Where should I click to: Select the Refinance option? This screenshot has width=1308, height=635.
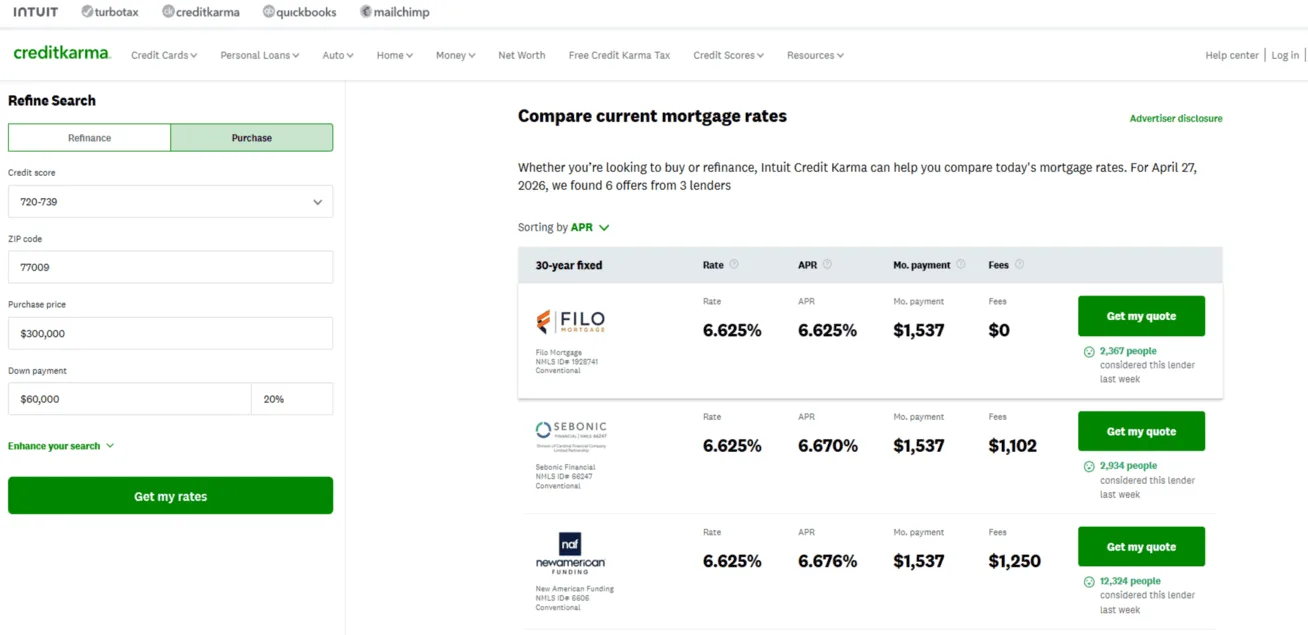pos(89,138)
